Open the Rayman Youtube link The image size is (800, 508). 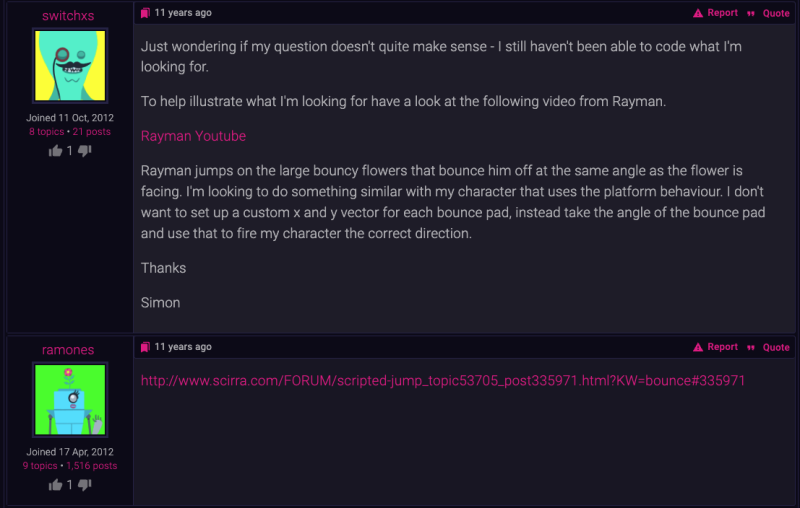point(193,136)
